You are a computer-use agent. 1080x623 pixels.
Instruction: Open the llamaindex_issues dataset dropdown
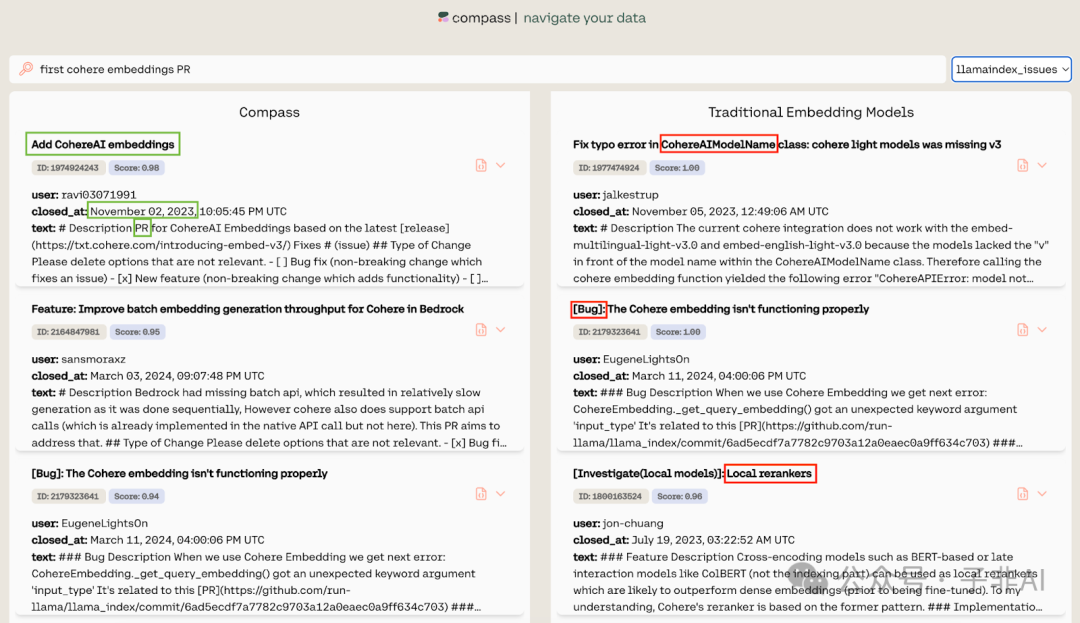point(1011,69)
